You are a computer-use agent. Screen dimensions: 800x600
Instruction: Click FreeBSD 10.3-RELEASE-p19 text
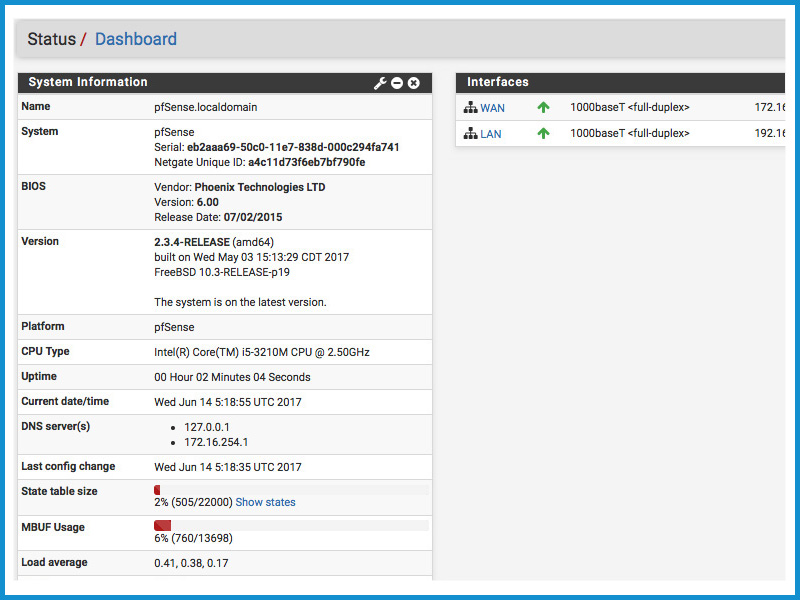[x=222, y=272]
